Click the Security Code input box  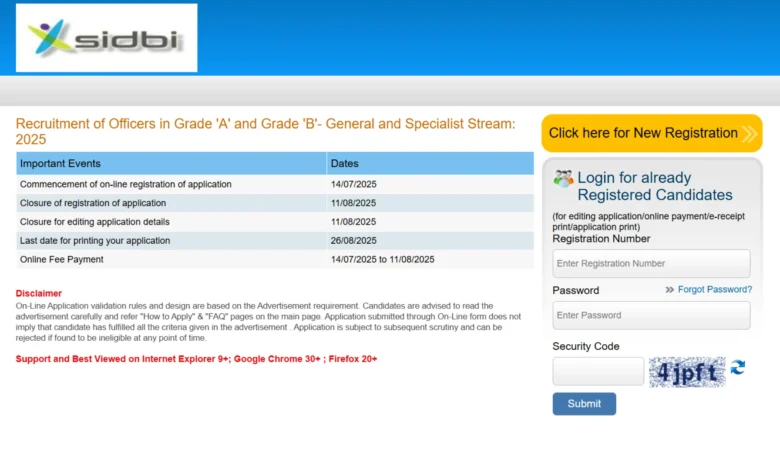click(x=598, y=371)
